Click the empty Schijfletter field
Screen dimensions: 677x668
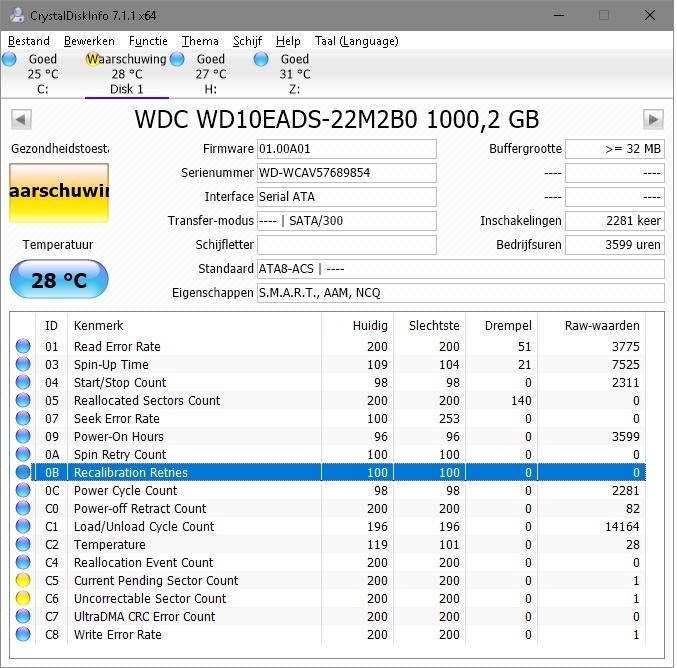[347, 245]
